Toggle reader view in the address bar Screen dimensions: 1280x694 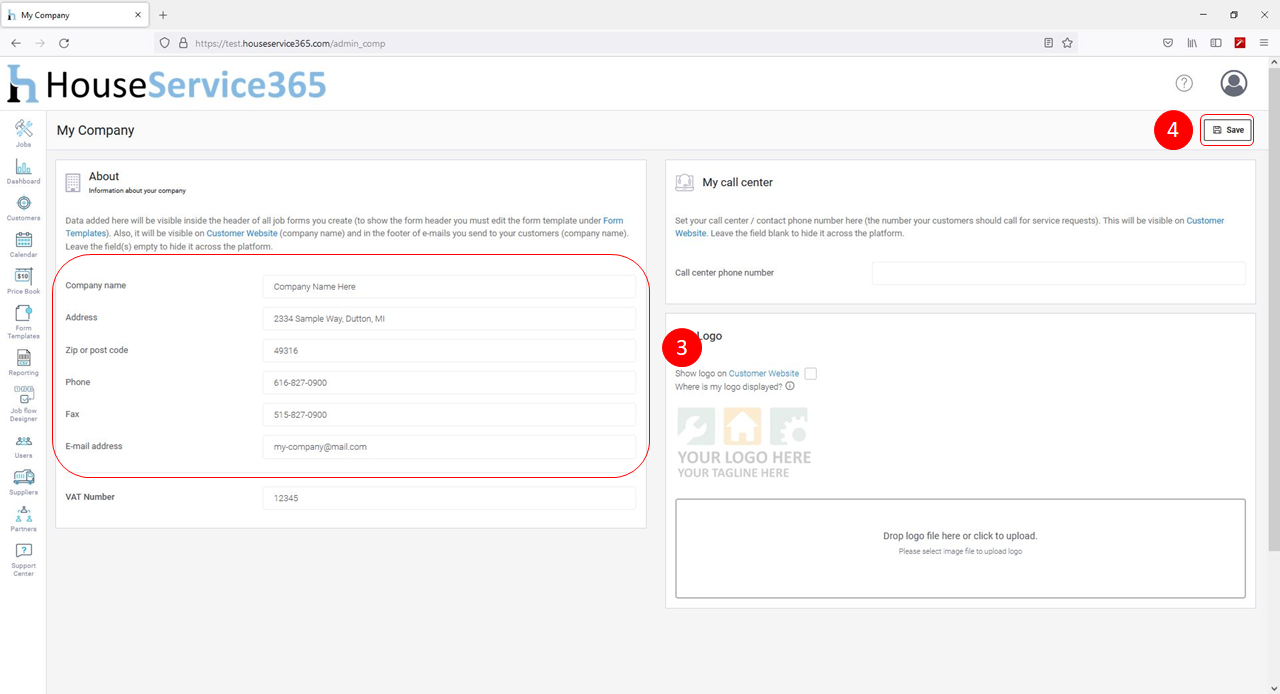click(x=1048, y=43)
